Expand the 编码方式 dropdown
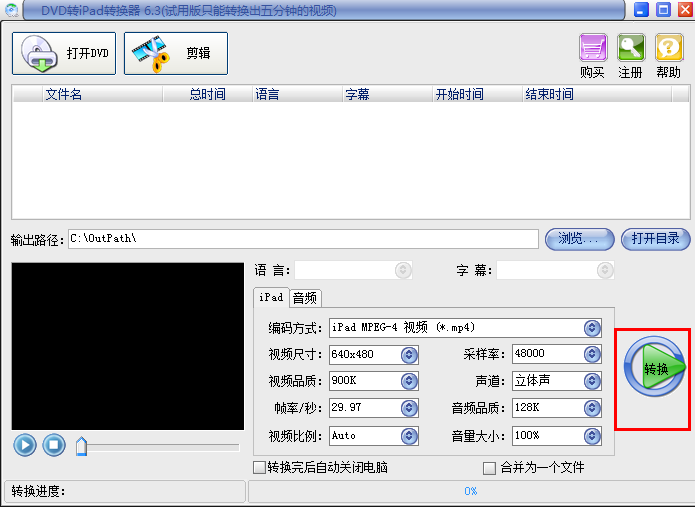This screenshot has height=507, width=695. point(592,328)
